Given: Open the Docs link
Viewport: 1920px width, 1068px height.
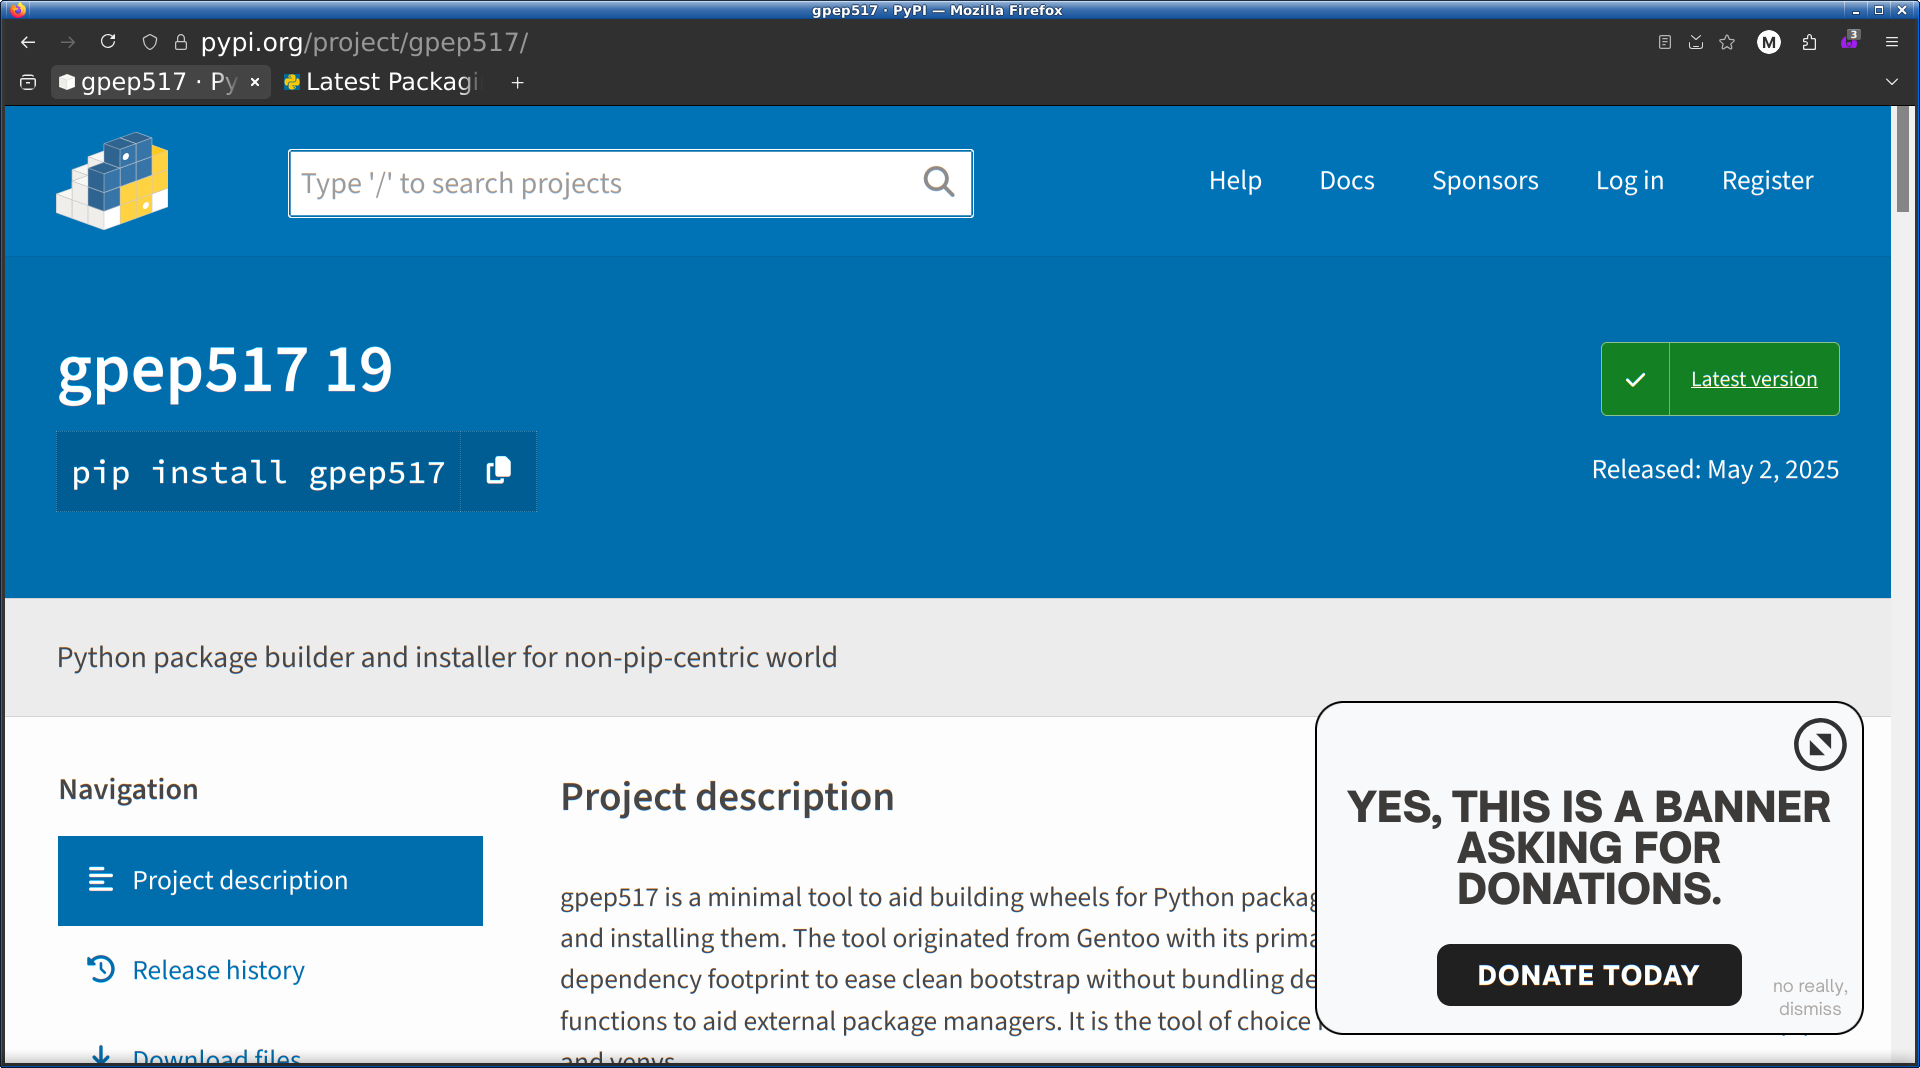Looking at the screenshot, I should tap(1347, 181).
